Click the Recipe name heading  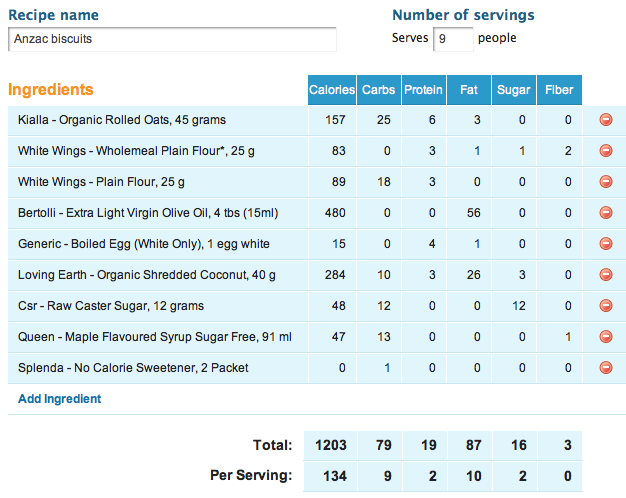pyautogui.click(x=53, y=15)
